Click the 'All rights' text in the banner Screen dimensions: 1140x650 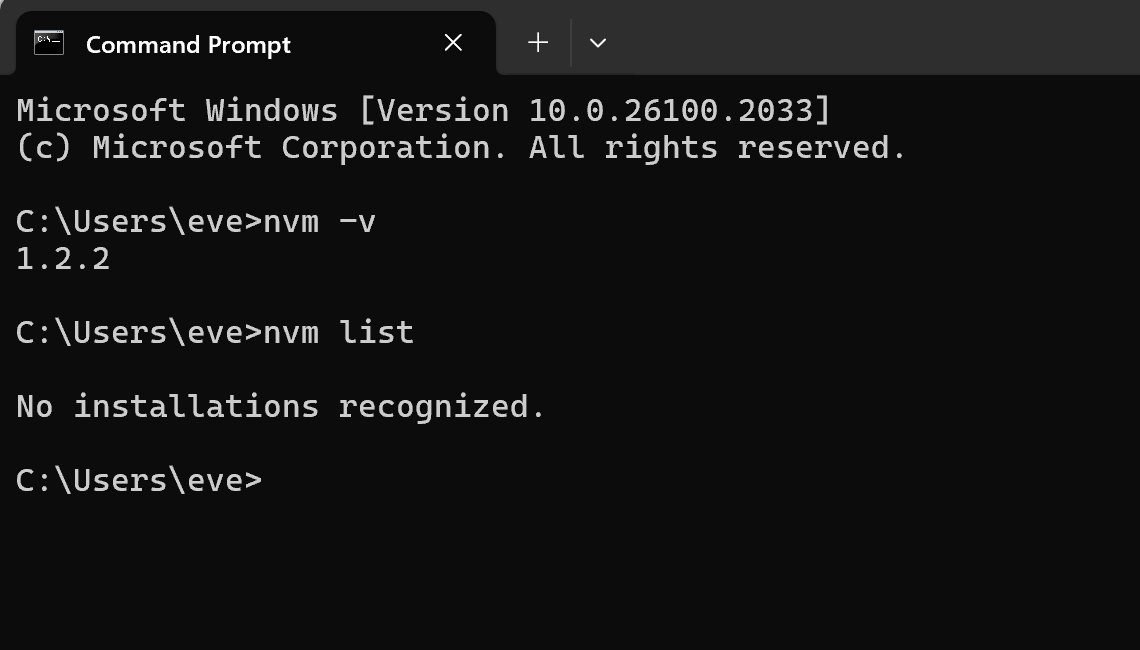coord(624,148)
